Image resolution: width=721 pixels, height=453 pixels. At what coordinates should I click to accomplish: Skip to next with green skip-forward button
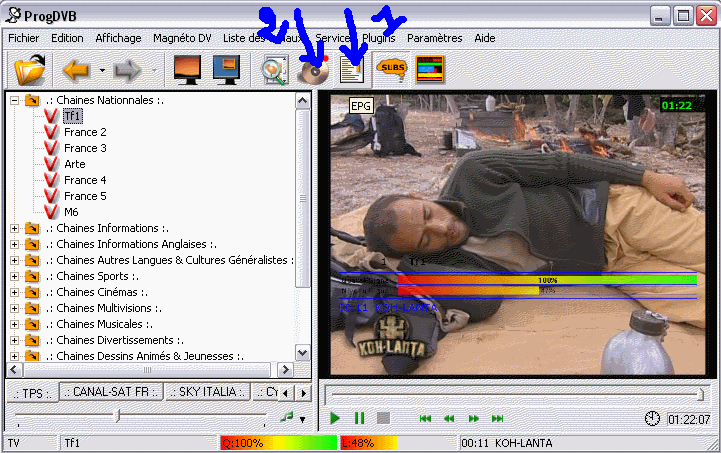(x=498, y=418)
